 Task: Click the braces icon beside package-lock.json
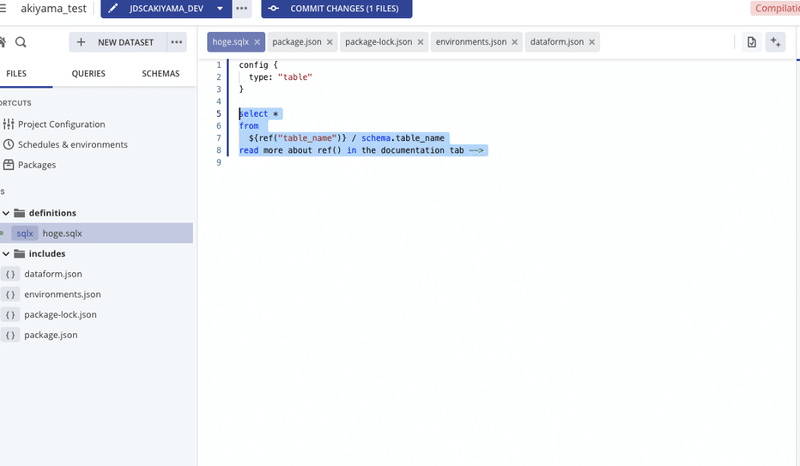click(10, 315)
